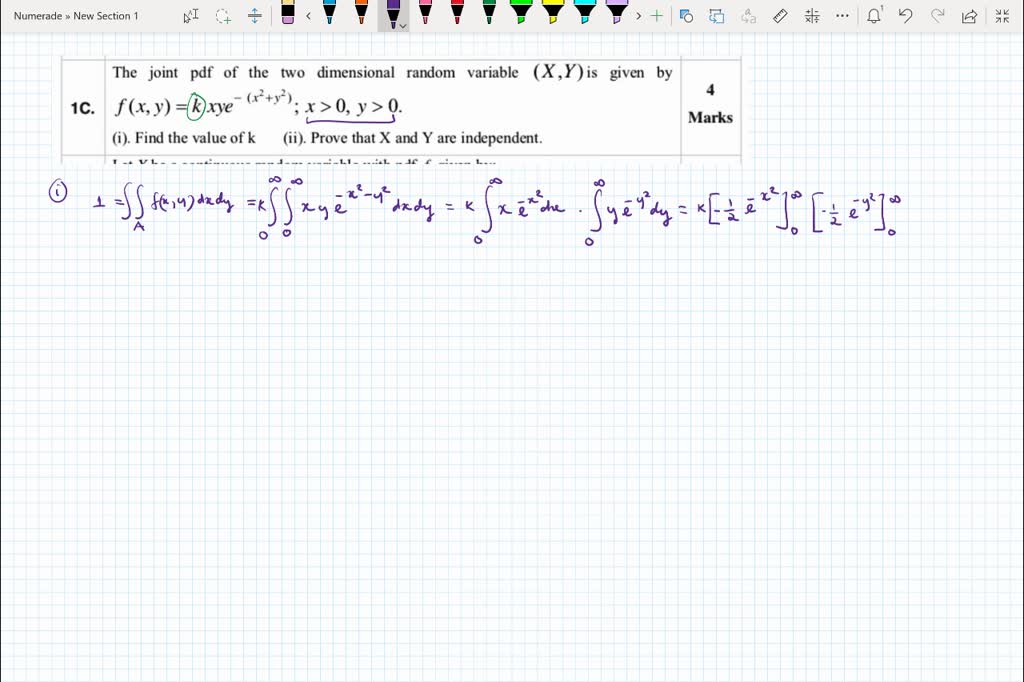Expand more pens with right chevron

click(639, 16)
